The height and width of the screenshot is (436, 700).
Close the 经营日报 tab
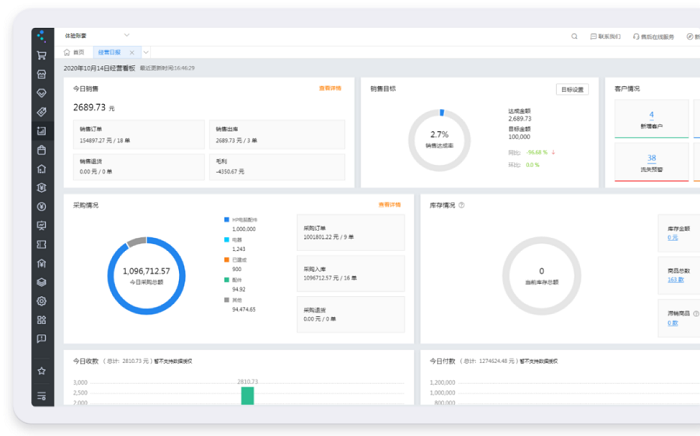[x=132, y=53]
